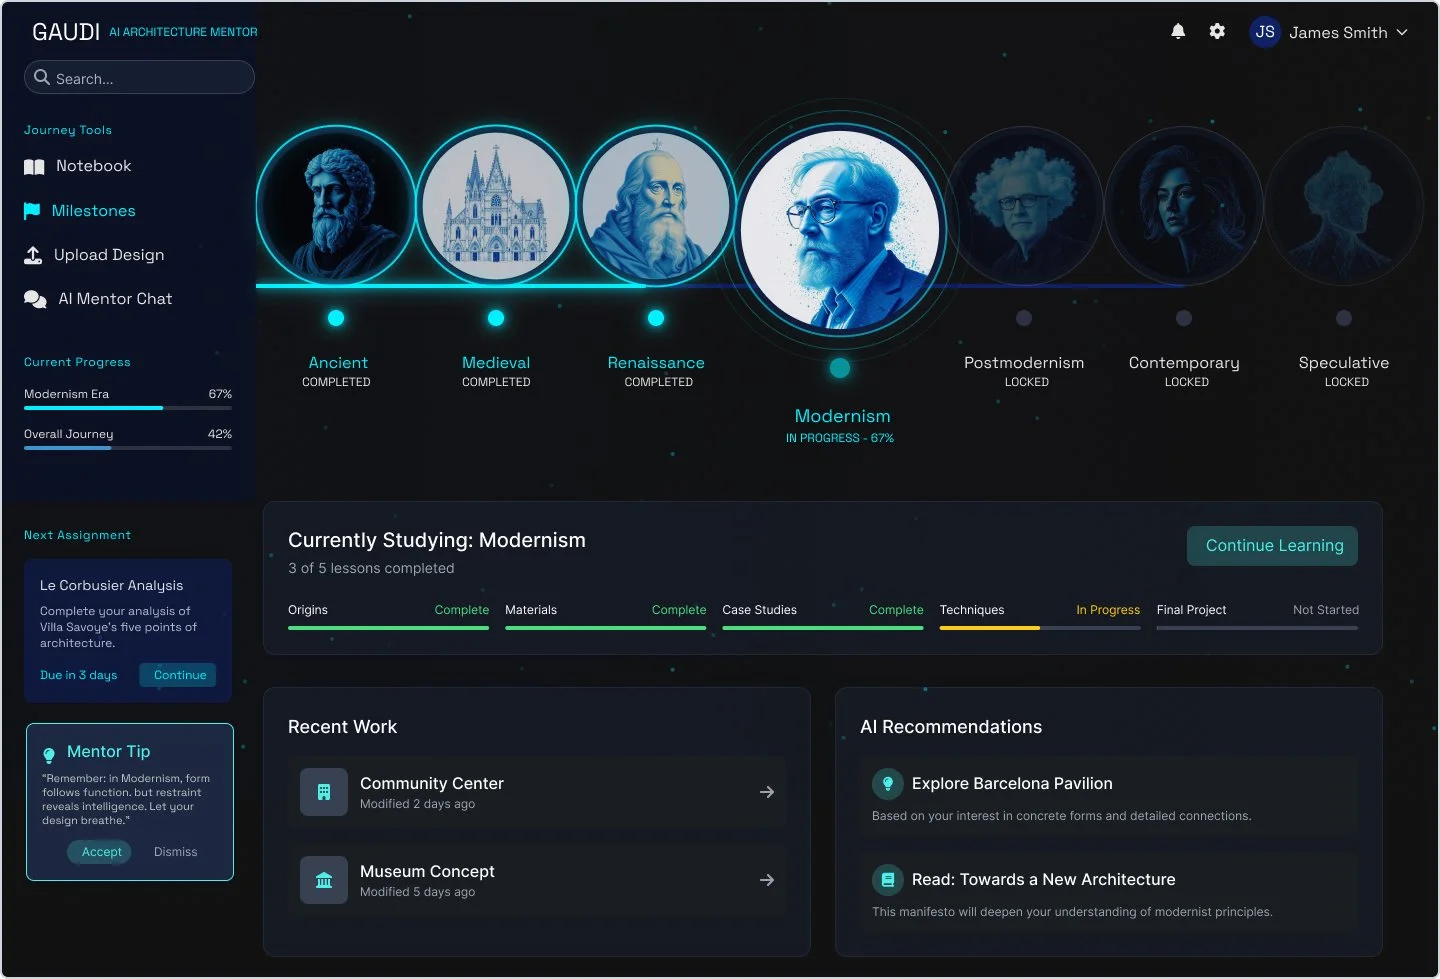Open Community Center via its arrow
The height and width of the screenshot is (979, 1440).
[x=767, y=792]
